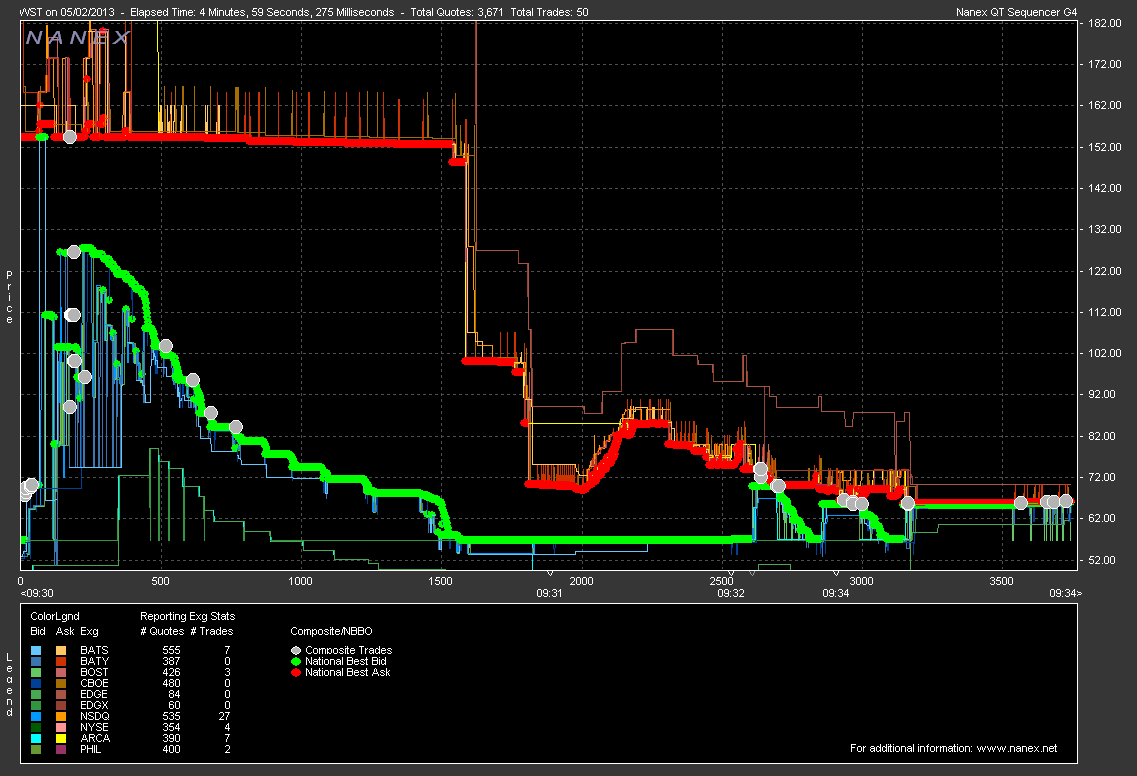Click the EDGE ask color swatch
Image resolution: width=1137 pixels, height=776 pixels.
click(x=61, y=694)
